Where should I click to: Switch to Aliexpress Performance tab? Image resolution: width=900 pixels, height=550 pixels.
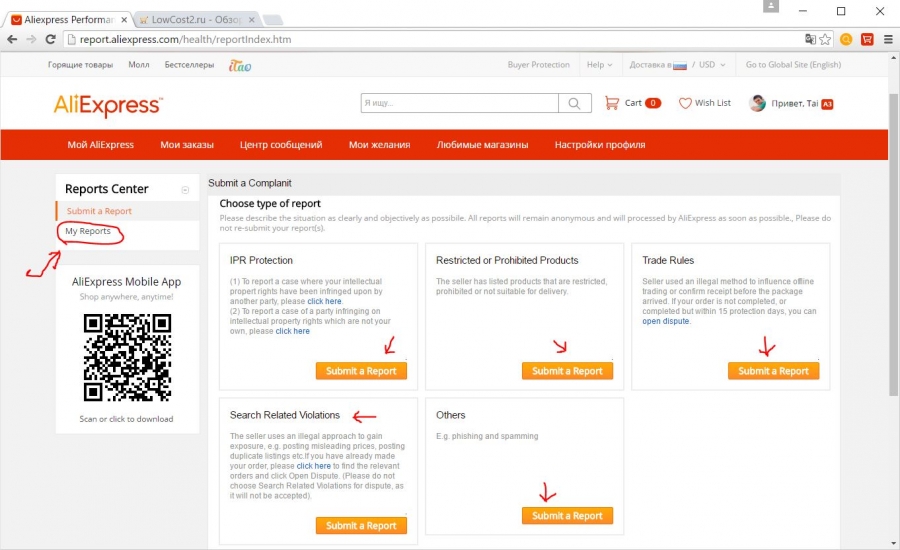[x=68, y=20]
